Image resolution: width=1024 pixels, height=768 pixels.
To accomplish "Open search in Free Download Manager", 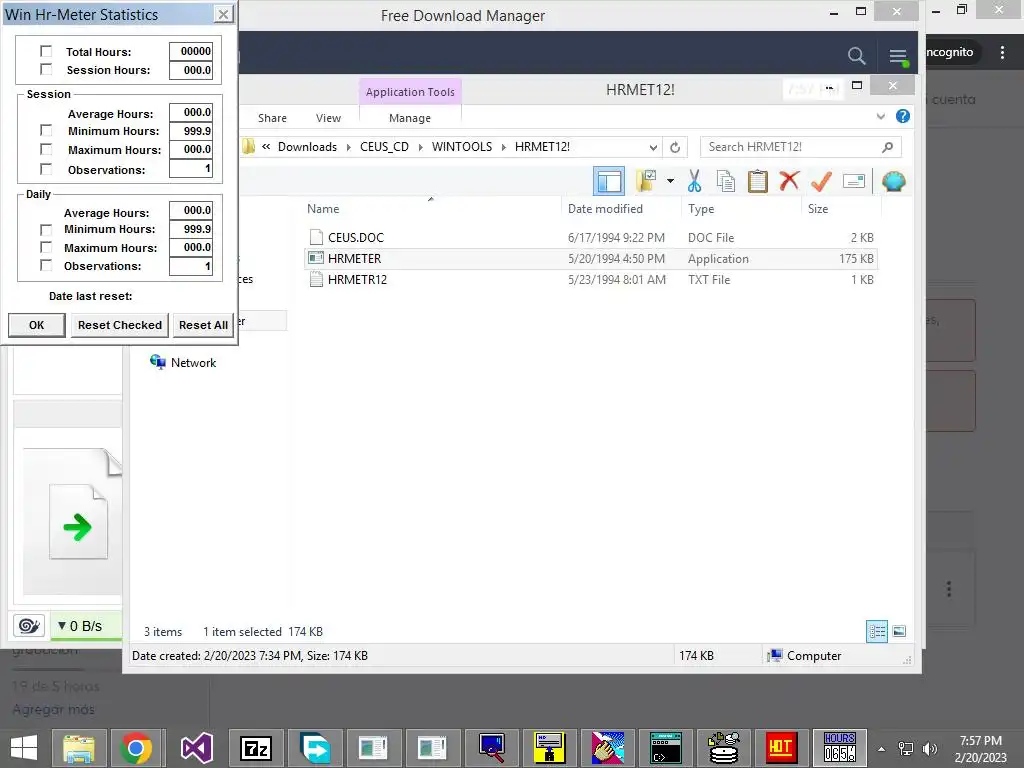I will 856,56.
